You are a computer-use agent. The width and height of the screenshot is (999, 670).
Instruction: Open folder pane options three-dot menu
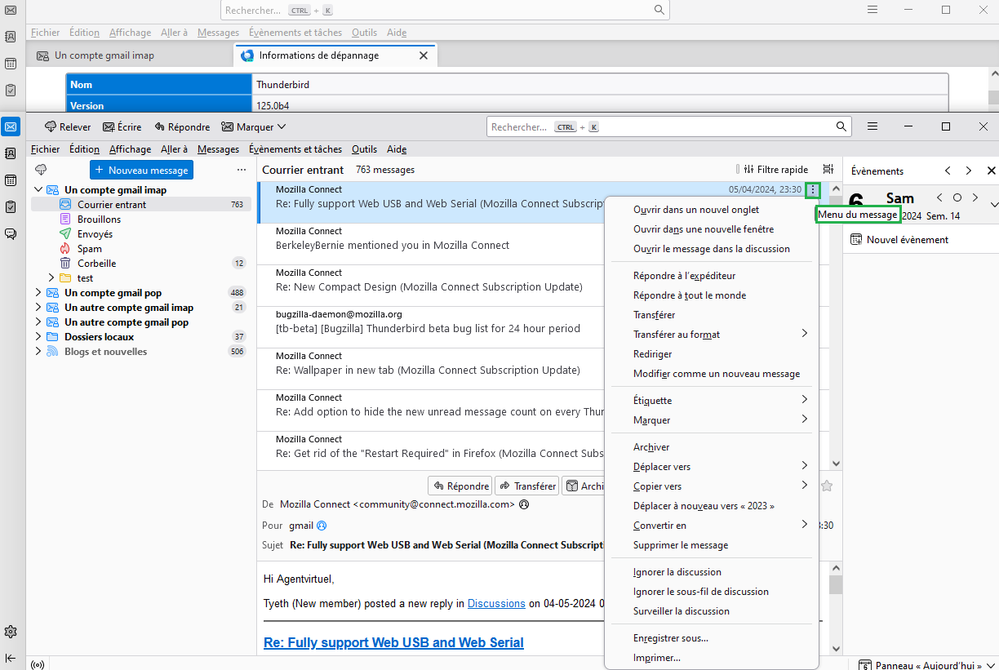point(241,170)
